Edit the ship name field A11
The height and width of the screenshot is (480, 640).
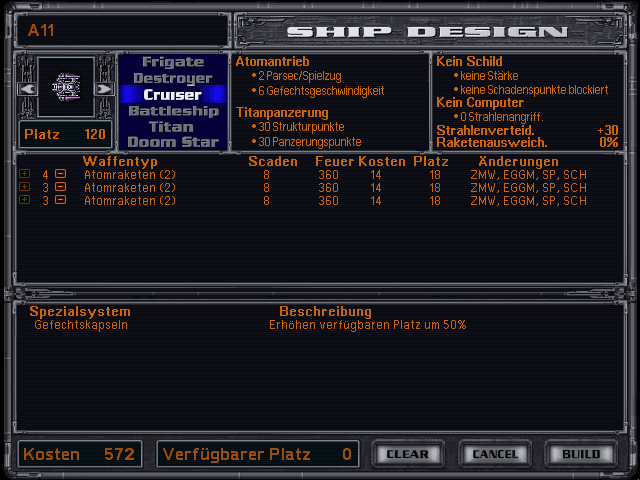(x=122, y=30)
